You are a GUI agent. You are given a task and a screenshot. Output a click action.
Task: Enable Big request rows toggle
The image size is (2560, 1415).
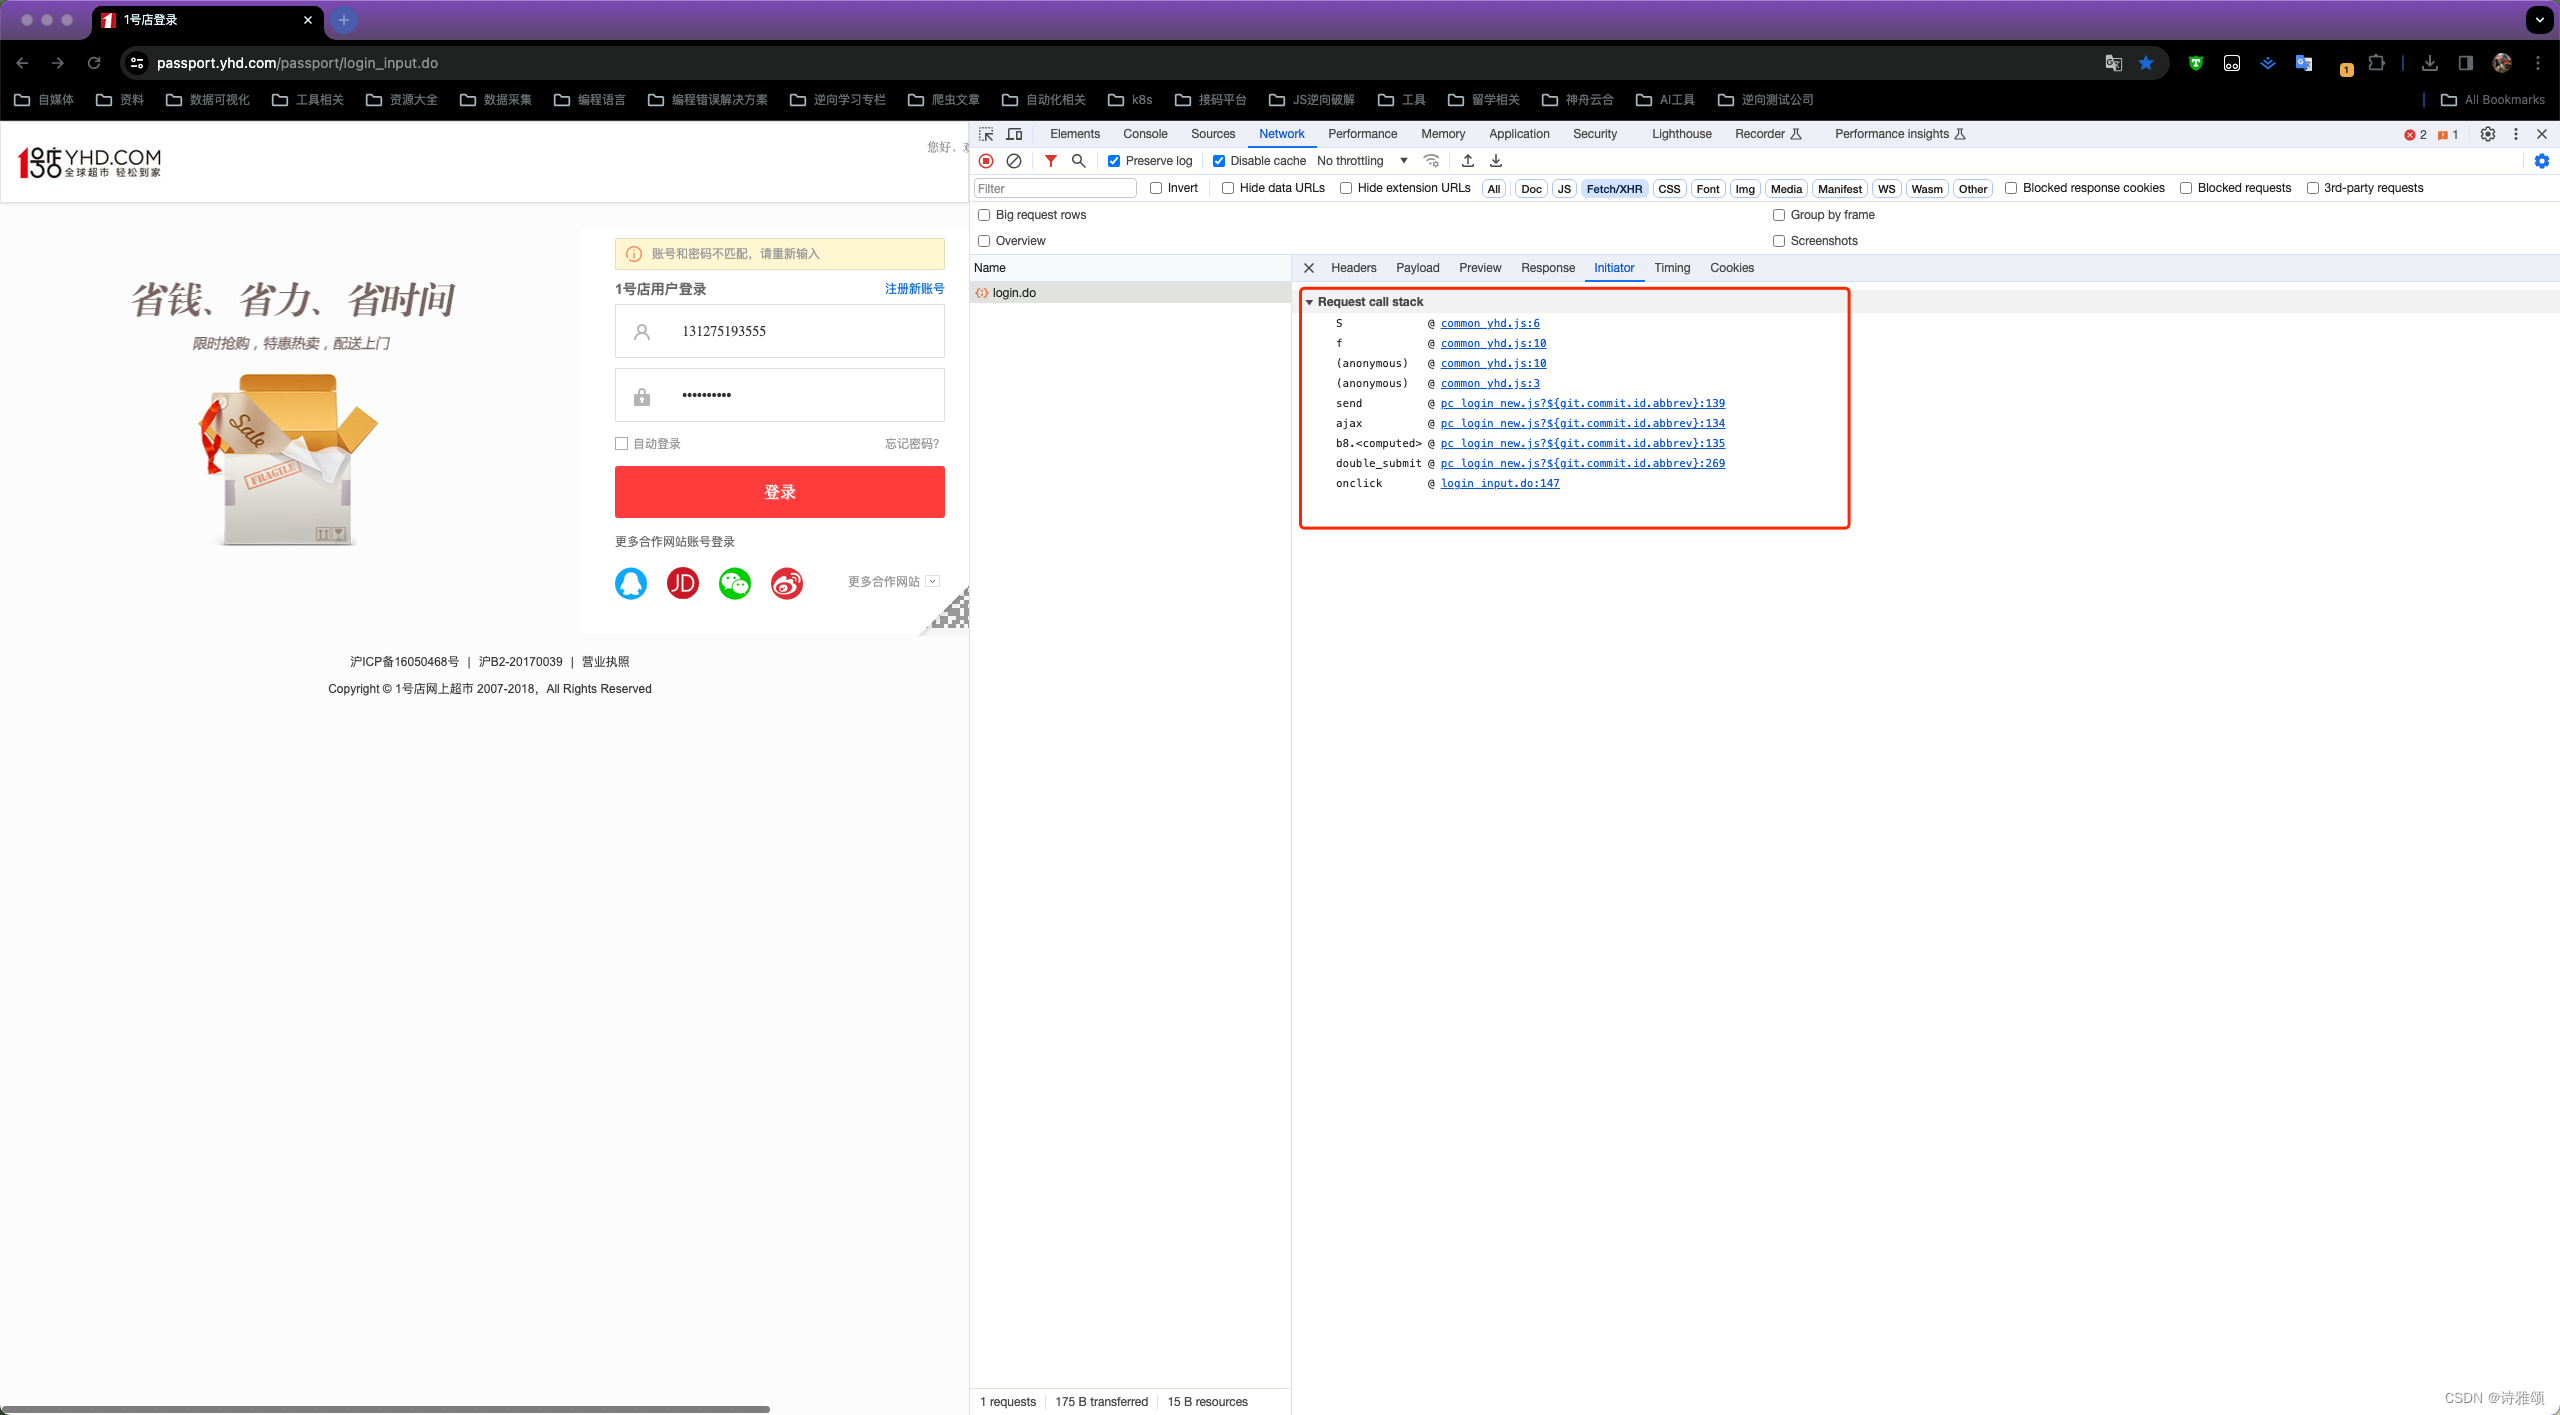[985, 214]
